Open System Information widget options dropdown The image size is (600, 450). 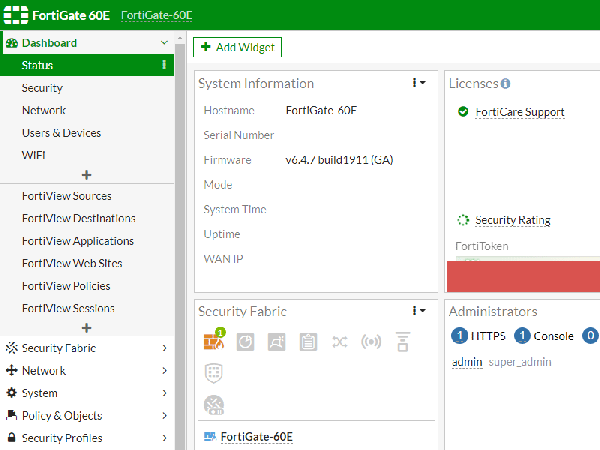pyautogui.click(x=419, y=83)
